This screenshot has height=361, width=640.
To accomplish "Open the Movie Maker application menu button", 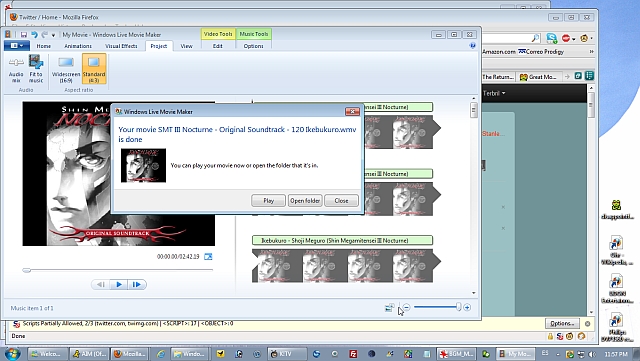I will pos(17,46).
